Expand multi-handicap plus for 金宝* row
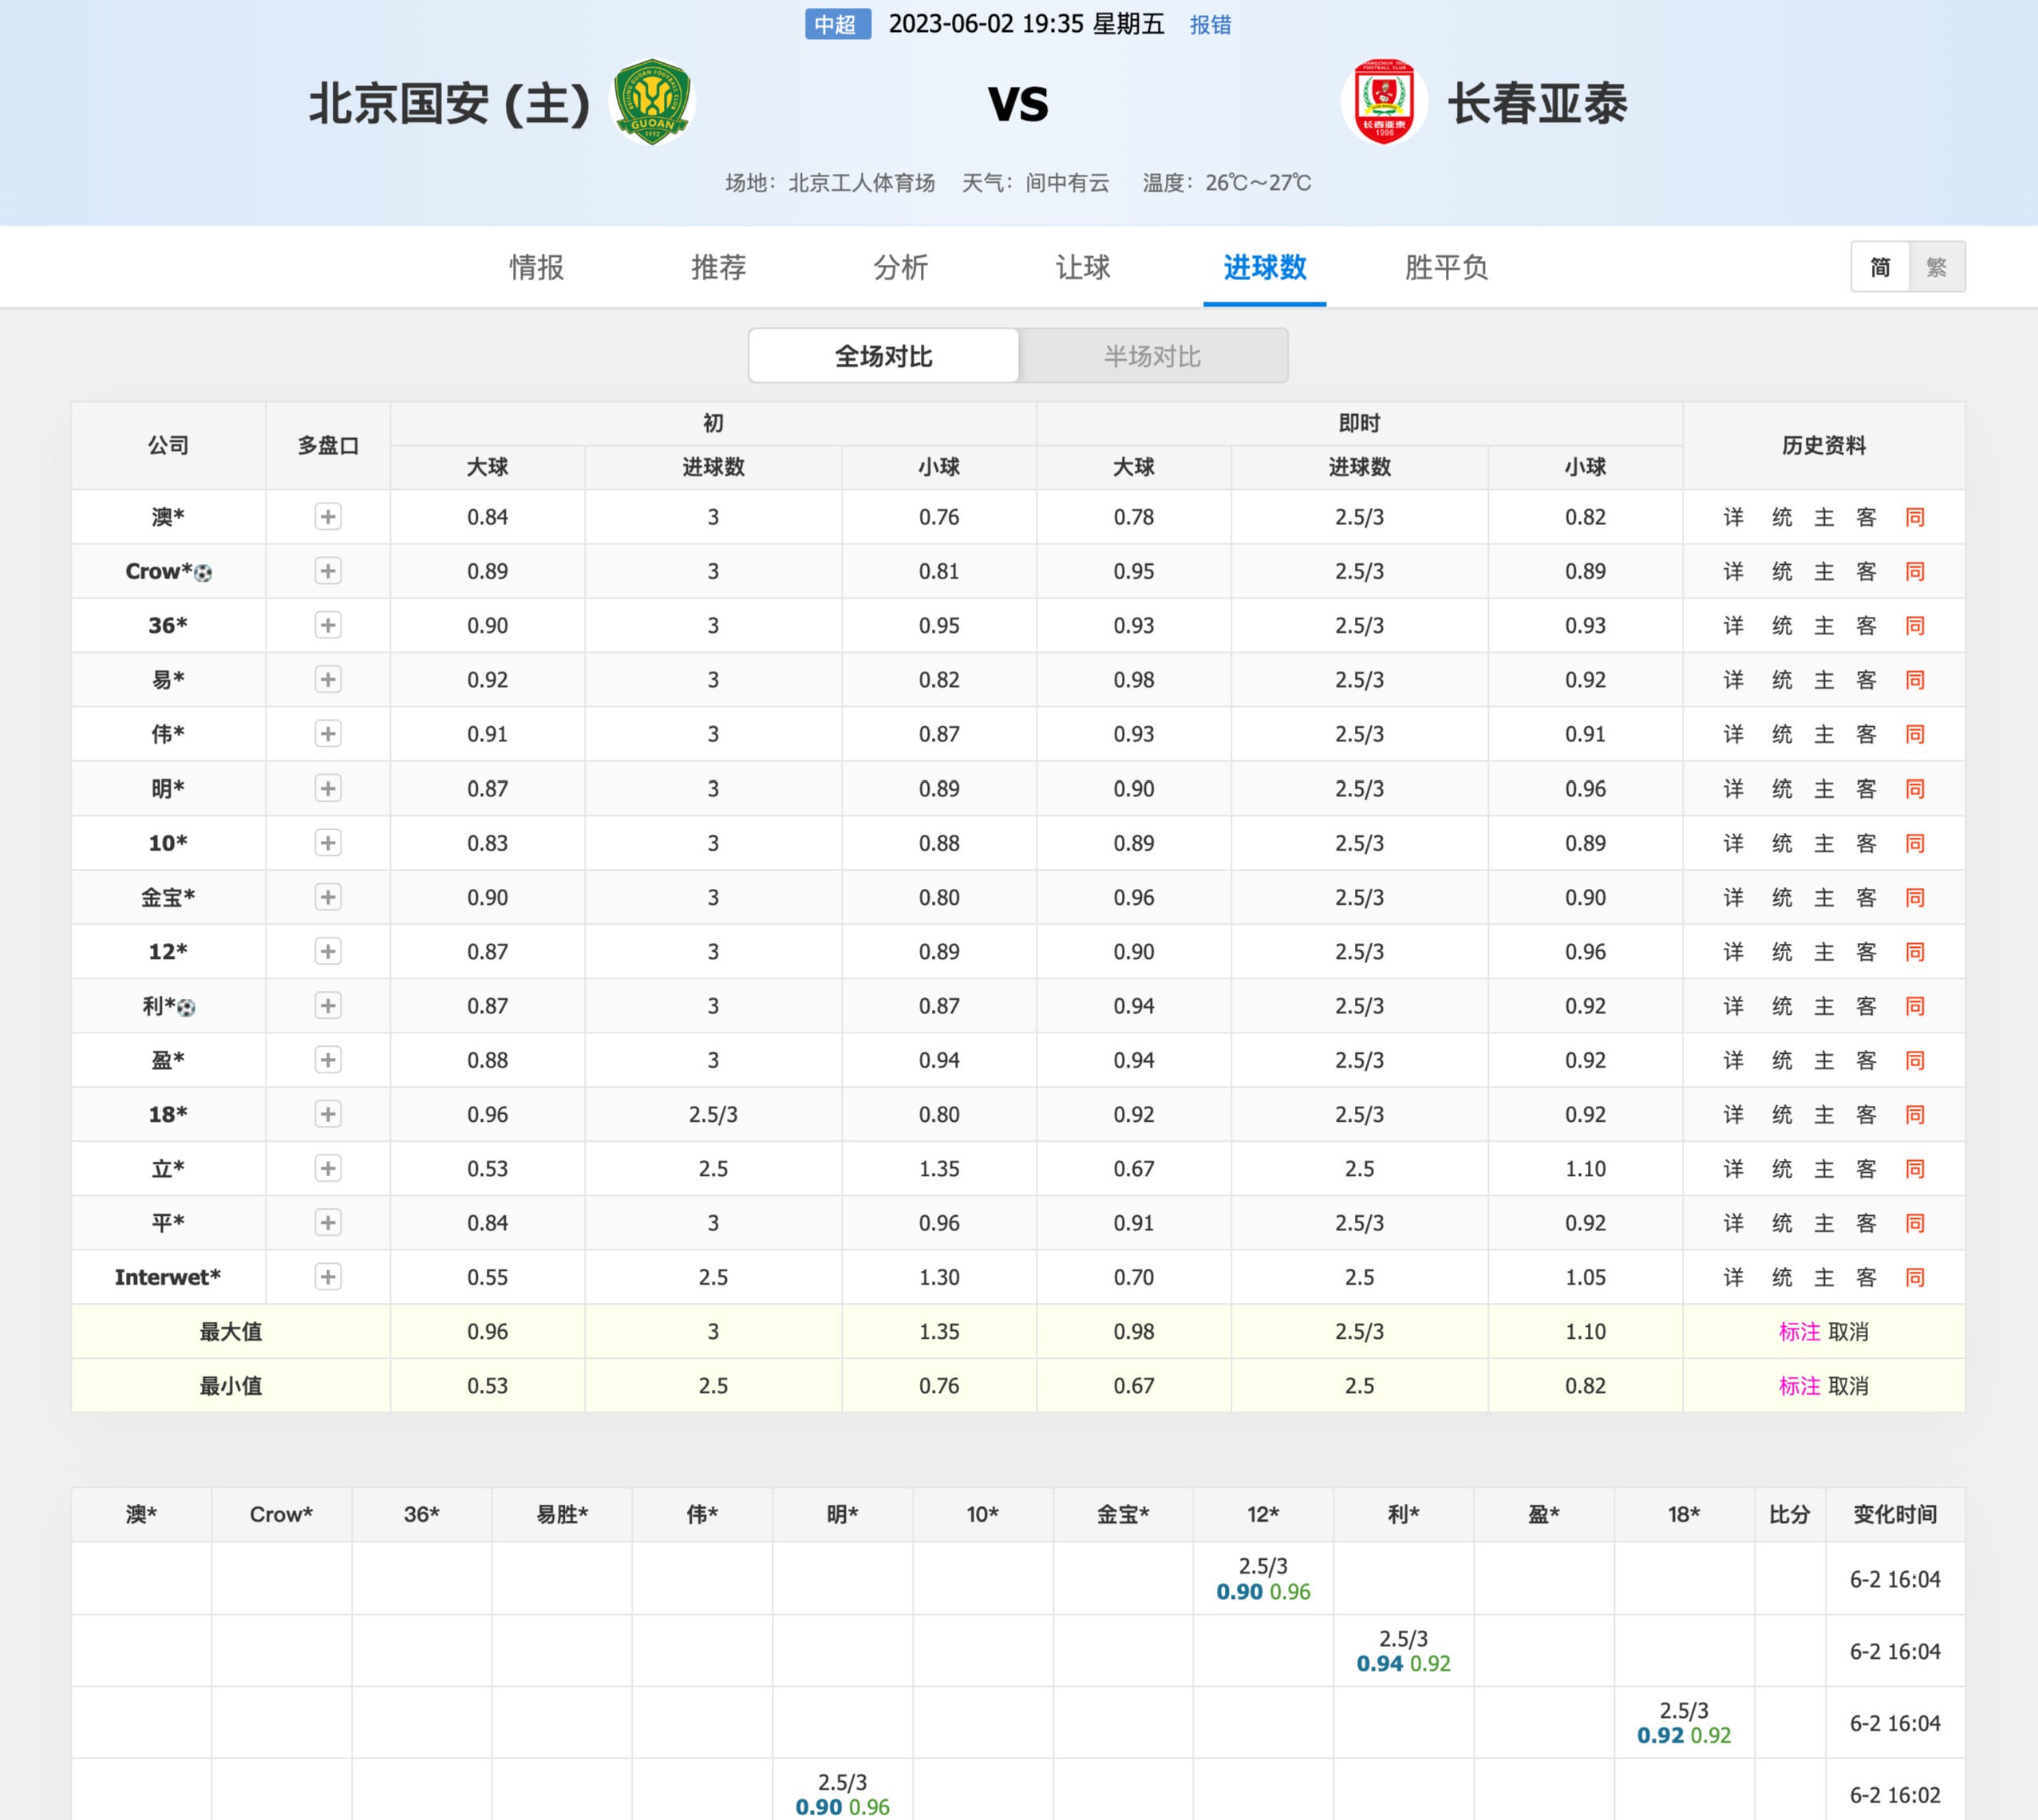The width and height of the screenshot is (2038, 1820). click(328, 897)
